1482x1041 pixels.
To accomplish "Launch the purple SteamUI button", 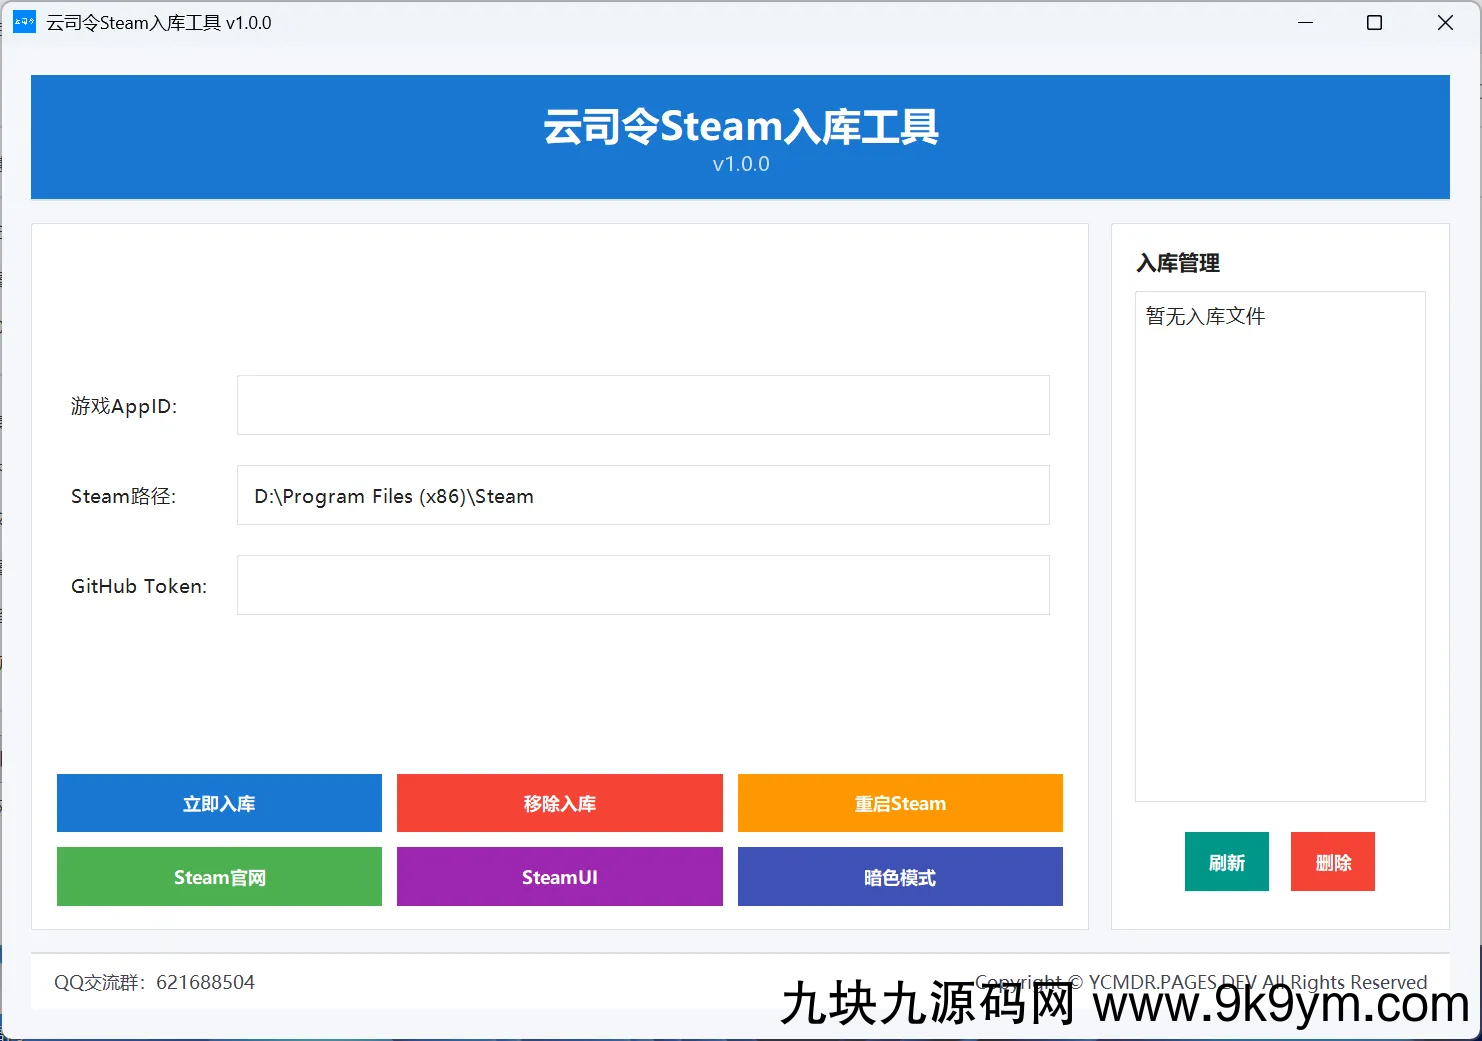I will coord(559,877).
